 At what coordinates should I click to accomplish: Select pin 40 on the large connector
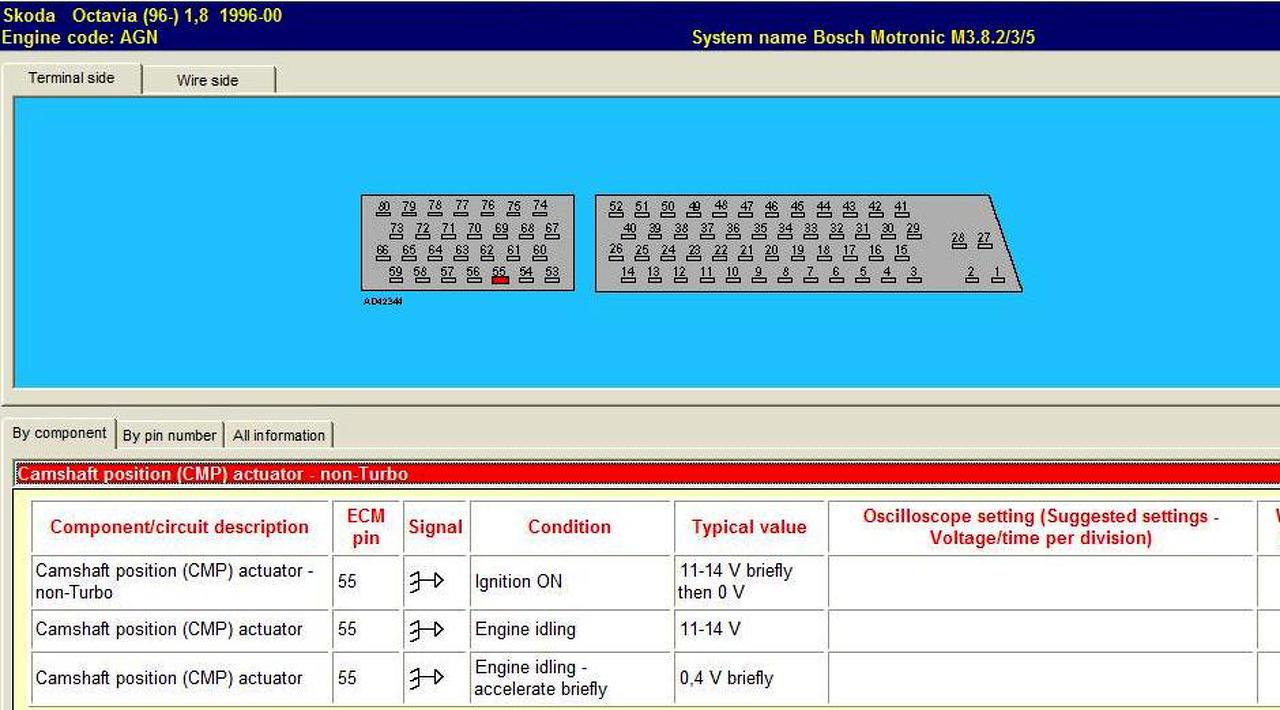(x=629, y=231)
